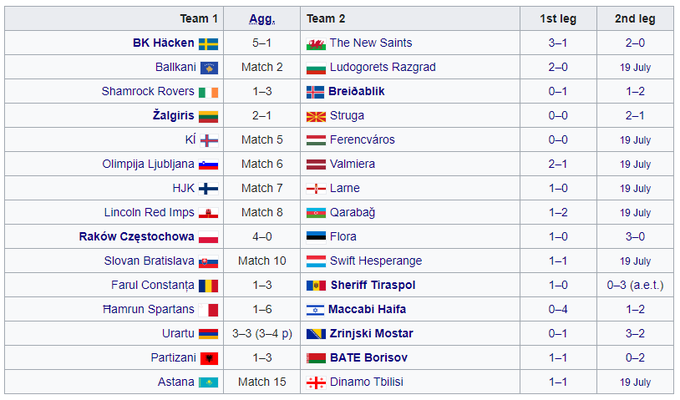
Task: Click the Poland flag next to Raków Częstochowa
Action: pyautogui.click(x=209, y=237)
